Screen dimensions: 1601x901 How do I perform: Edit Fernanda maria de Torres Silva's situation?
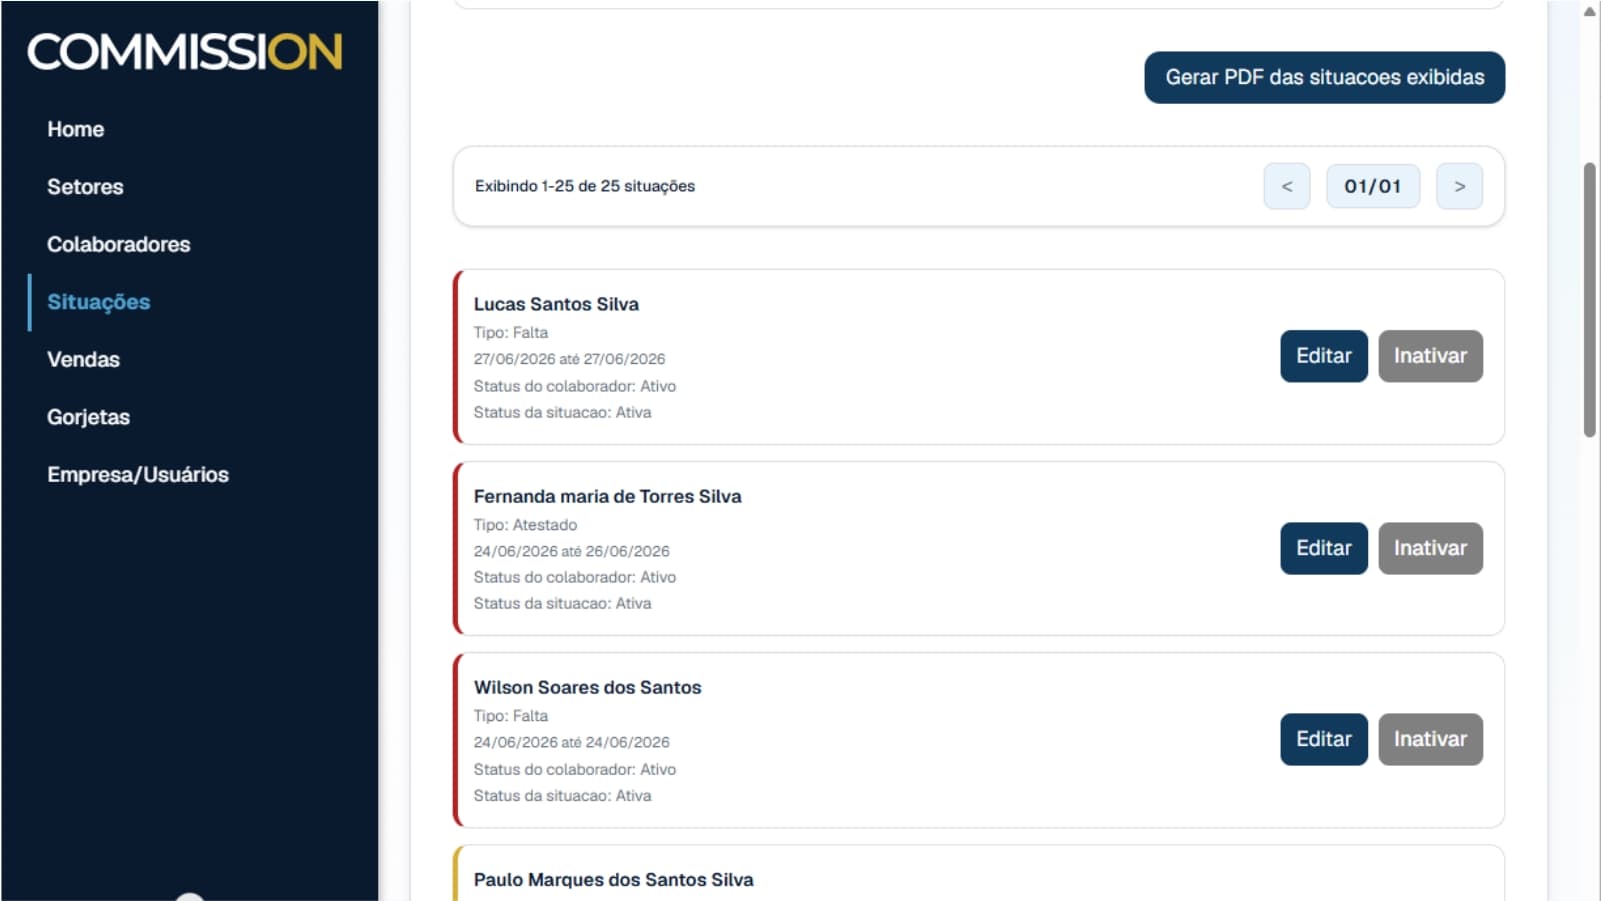click(1324, 548)
